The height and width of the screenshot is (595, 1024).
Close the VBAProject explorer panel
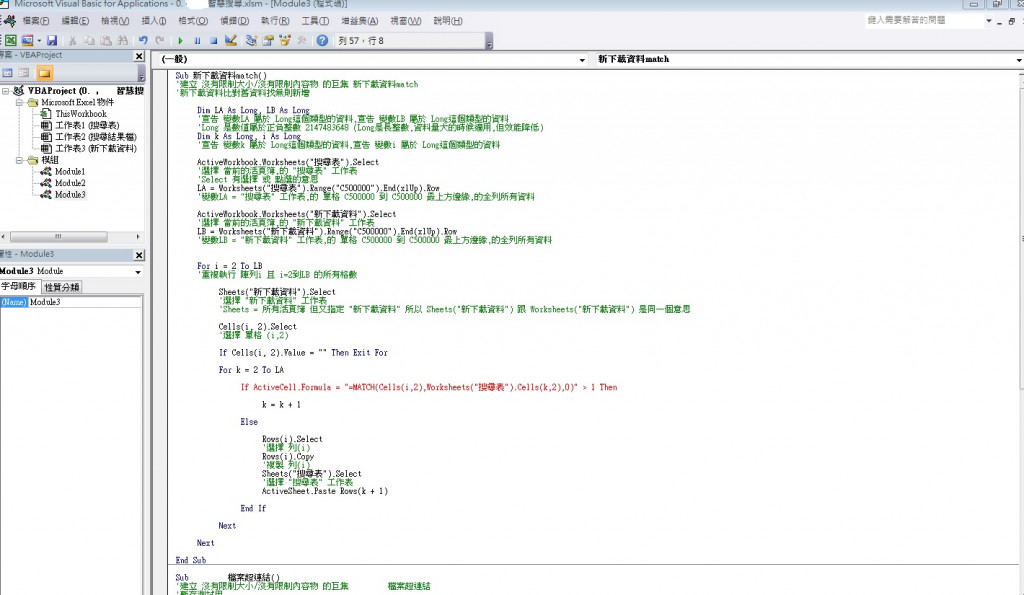139,56
